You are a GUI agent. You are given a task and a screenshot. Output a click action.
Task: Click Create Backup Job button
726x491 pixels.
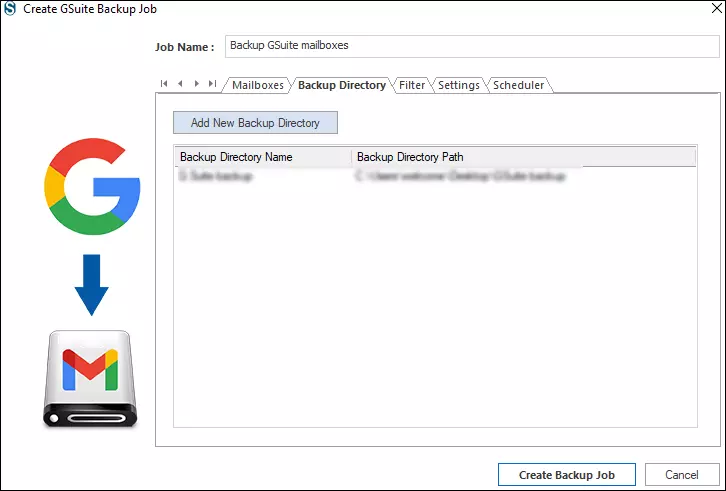[x=567, y=475]
